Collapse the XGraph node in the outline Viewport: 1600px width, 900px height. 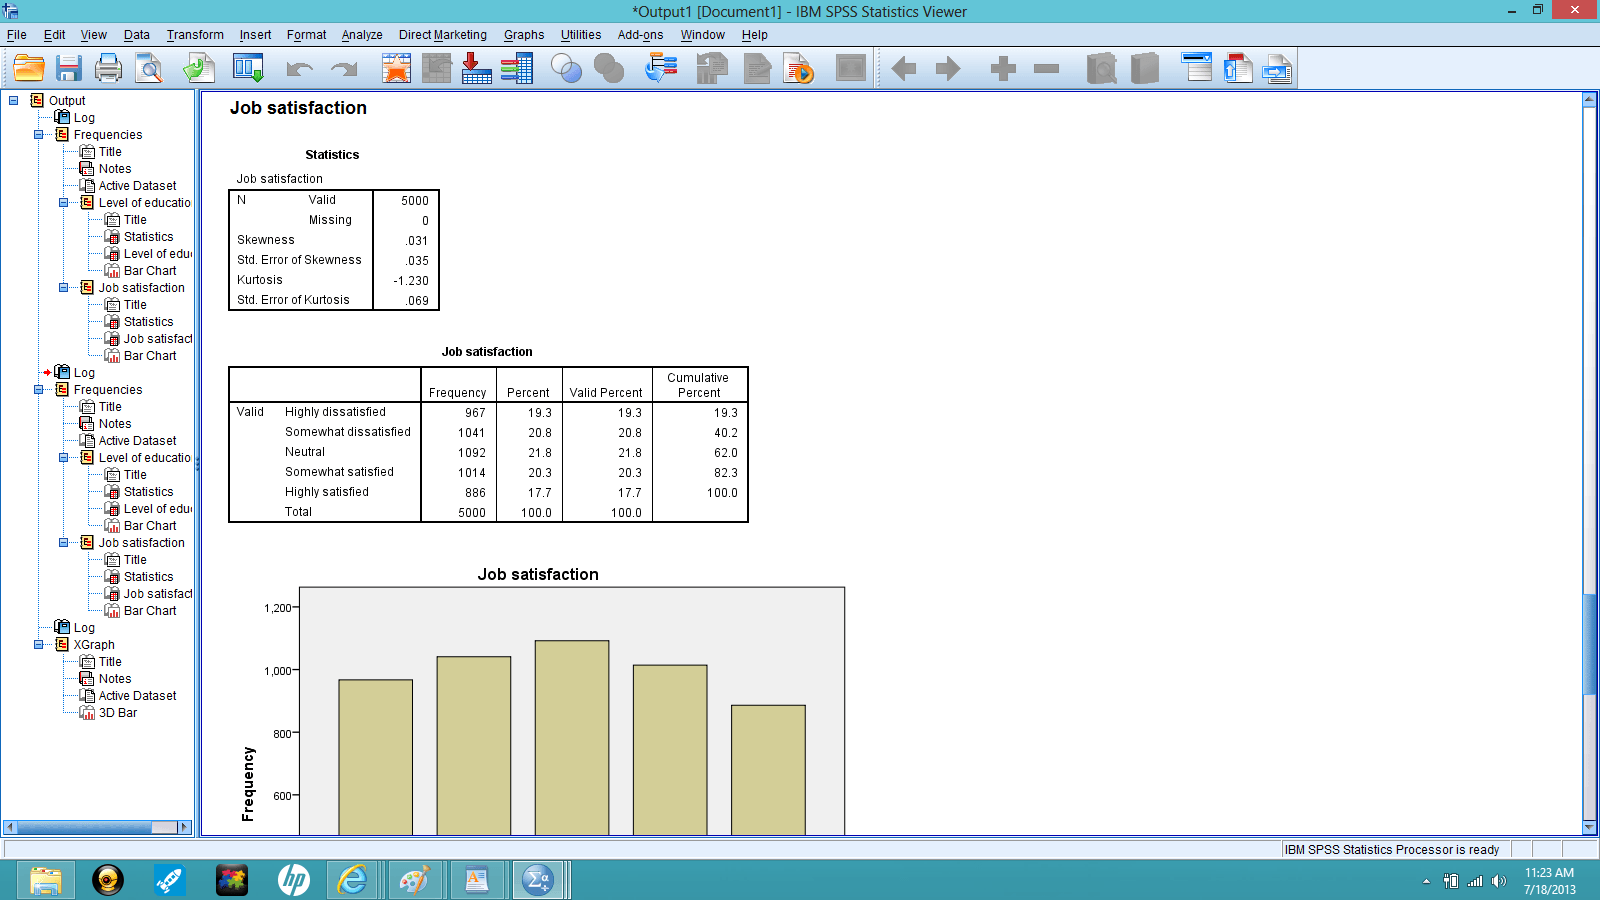[39, 645]
